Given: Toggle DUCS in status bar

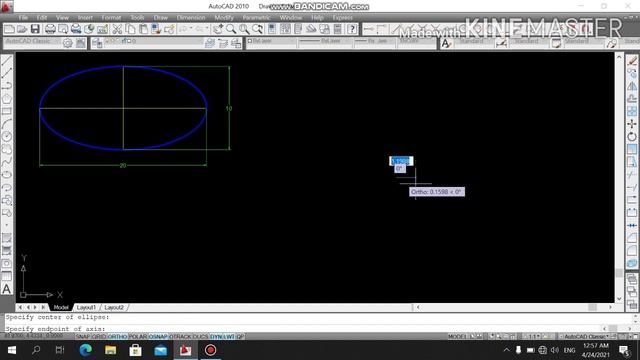Looking at the screenshot, I should click(200, 337).
